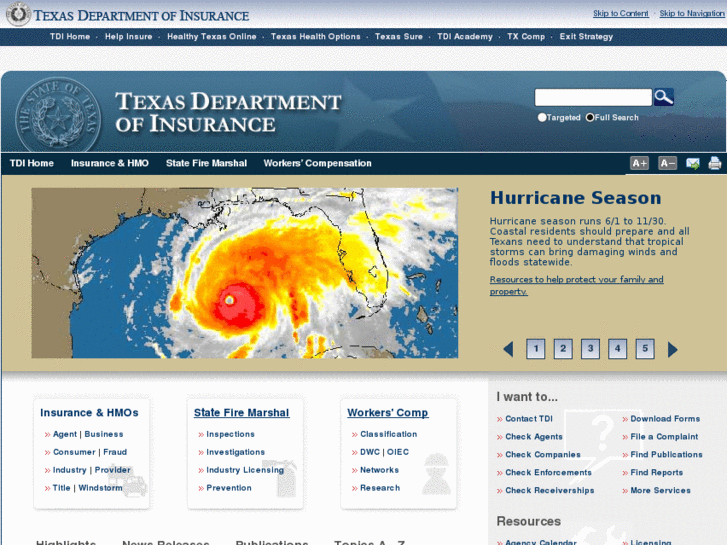
Task: Click Check Agents
Action: pyautogui.click(x=534, y=436)
